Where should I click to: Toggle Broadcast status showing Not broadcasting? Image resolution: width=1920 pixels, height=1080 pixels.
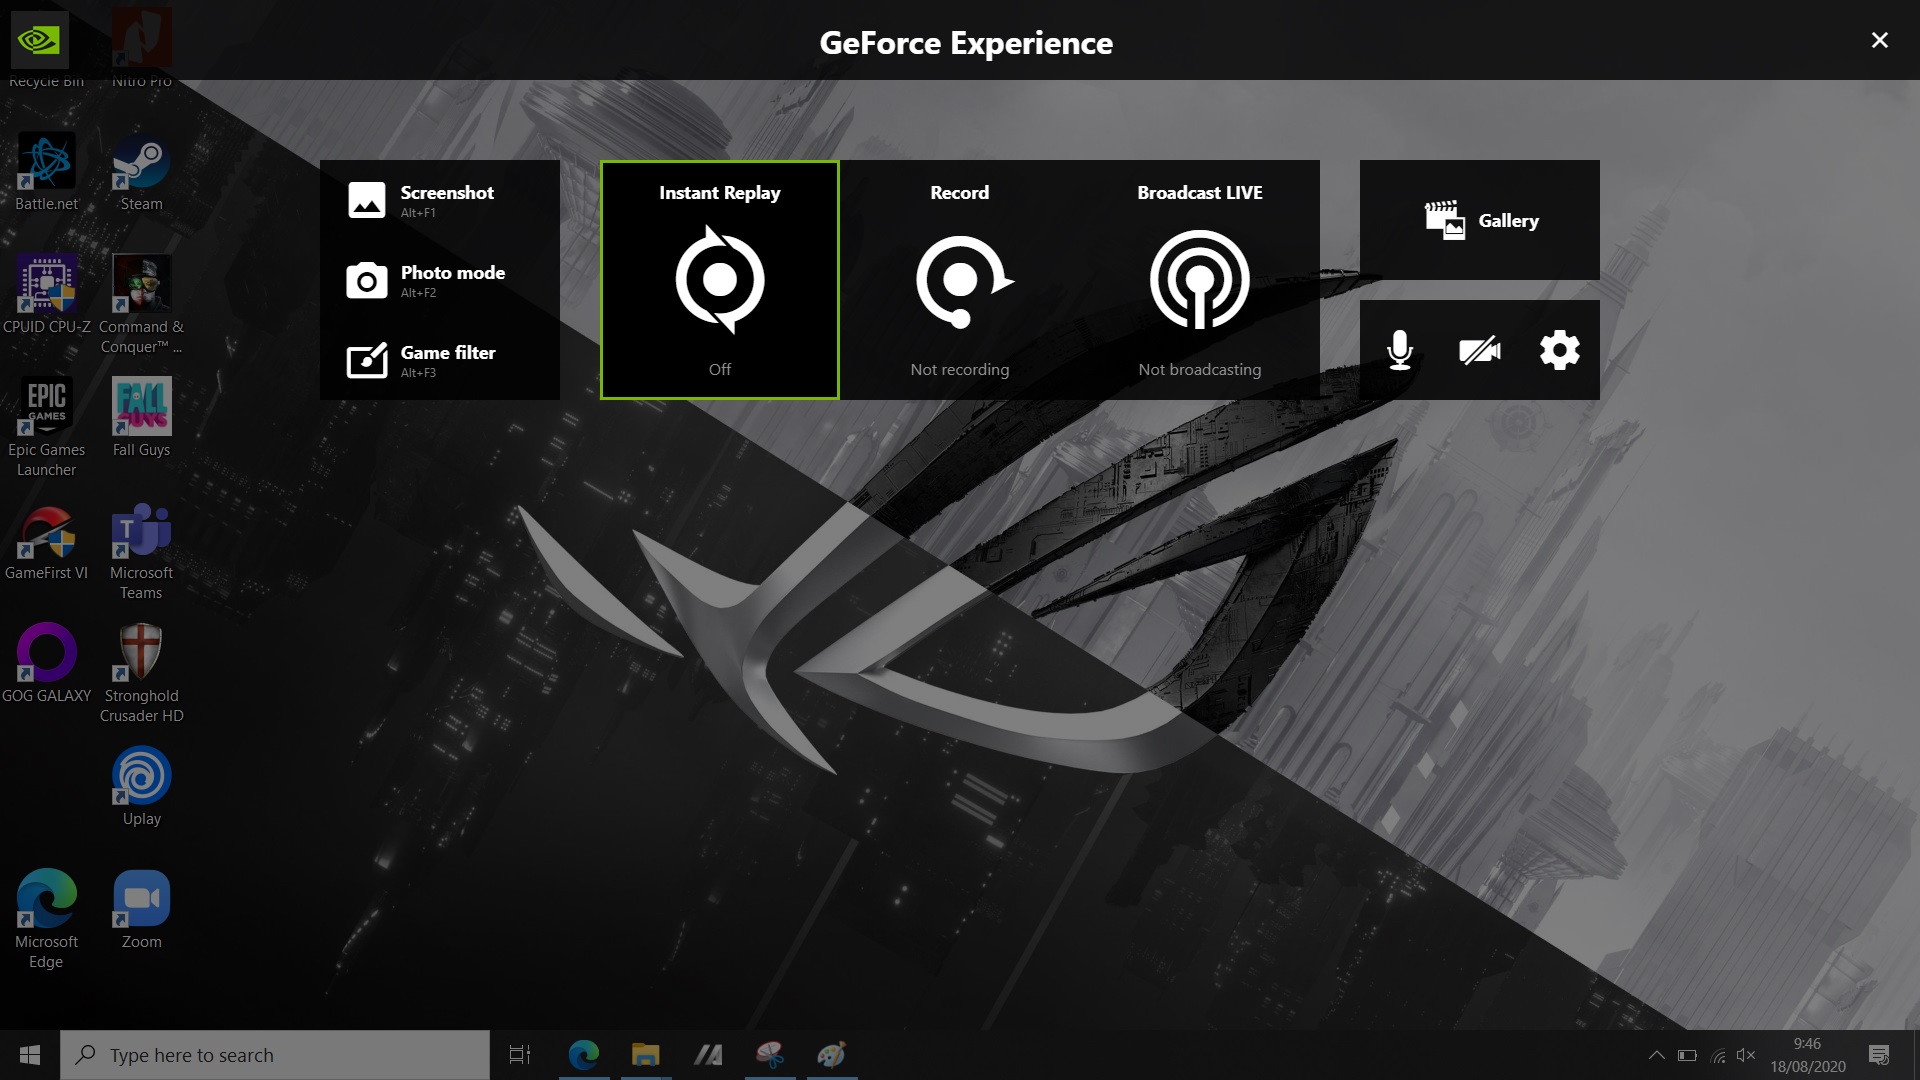click(1199, 369)
